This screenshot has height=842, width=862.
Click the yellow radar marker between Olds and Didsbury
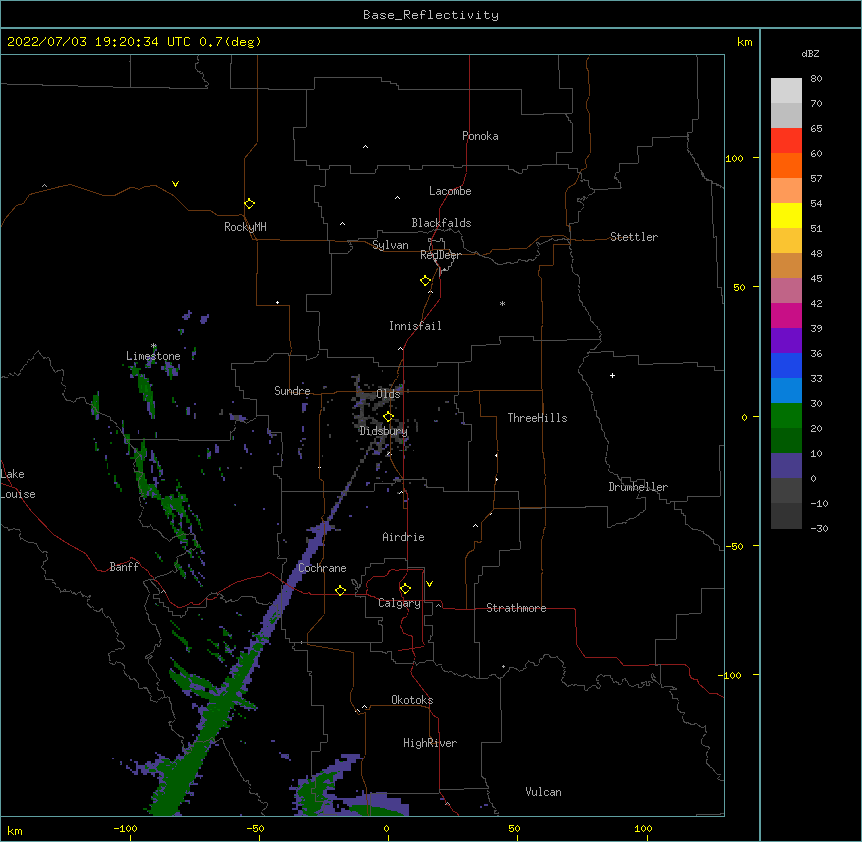pyautogui.click(x=388, y=417)
